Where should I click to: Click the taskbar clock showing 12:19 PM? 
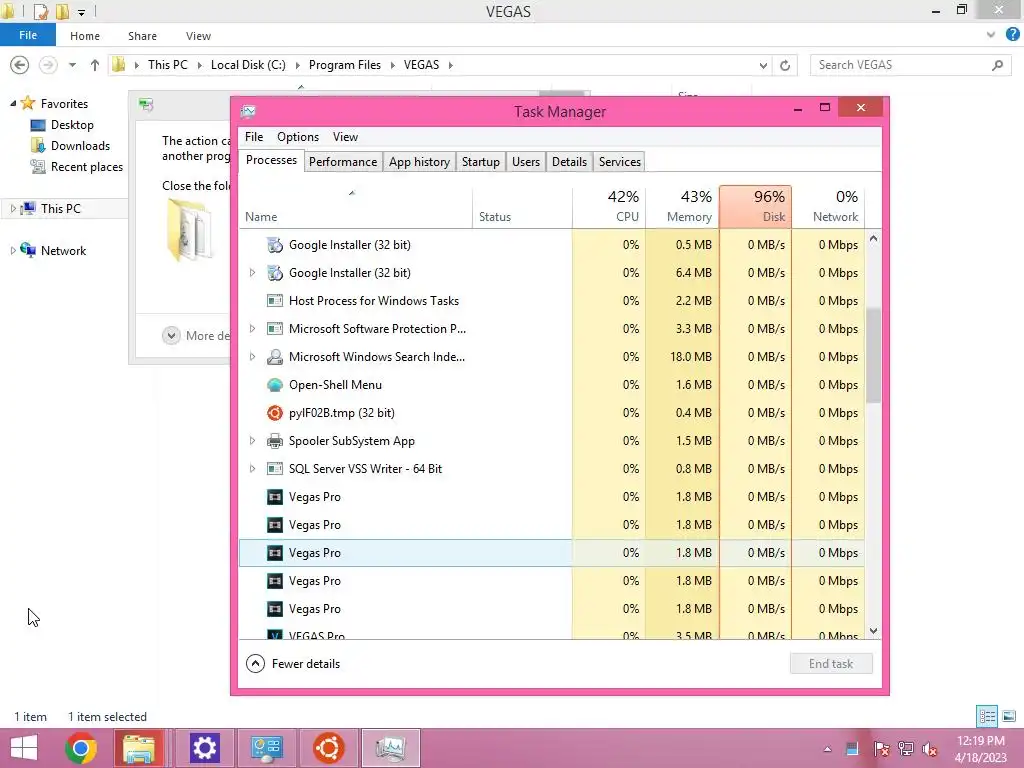coord(980,749)
